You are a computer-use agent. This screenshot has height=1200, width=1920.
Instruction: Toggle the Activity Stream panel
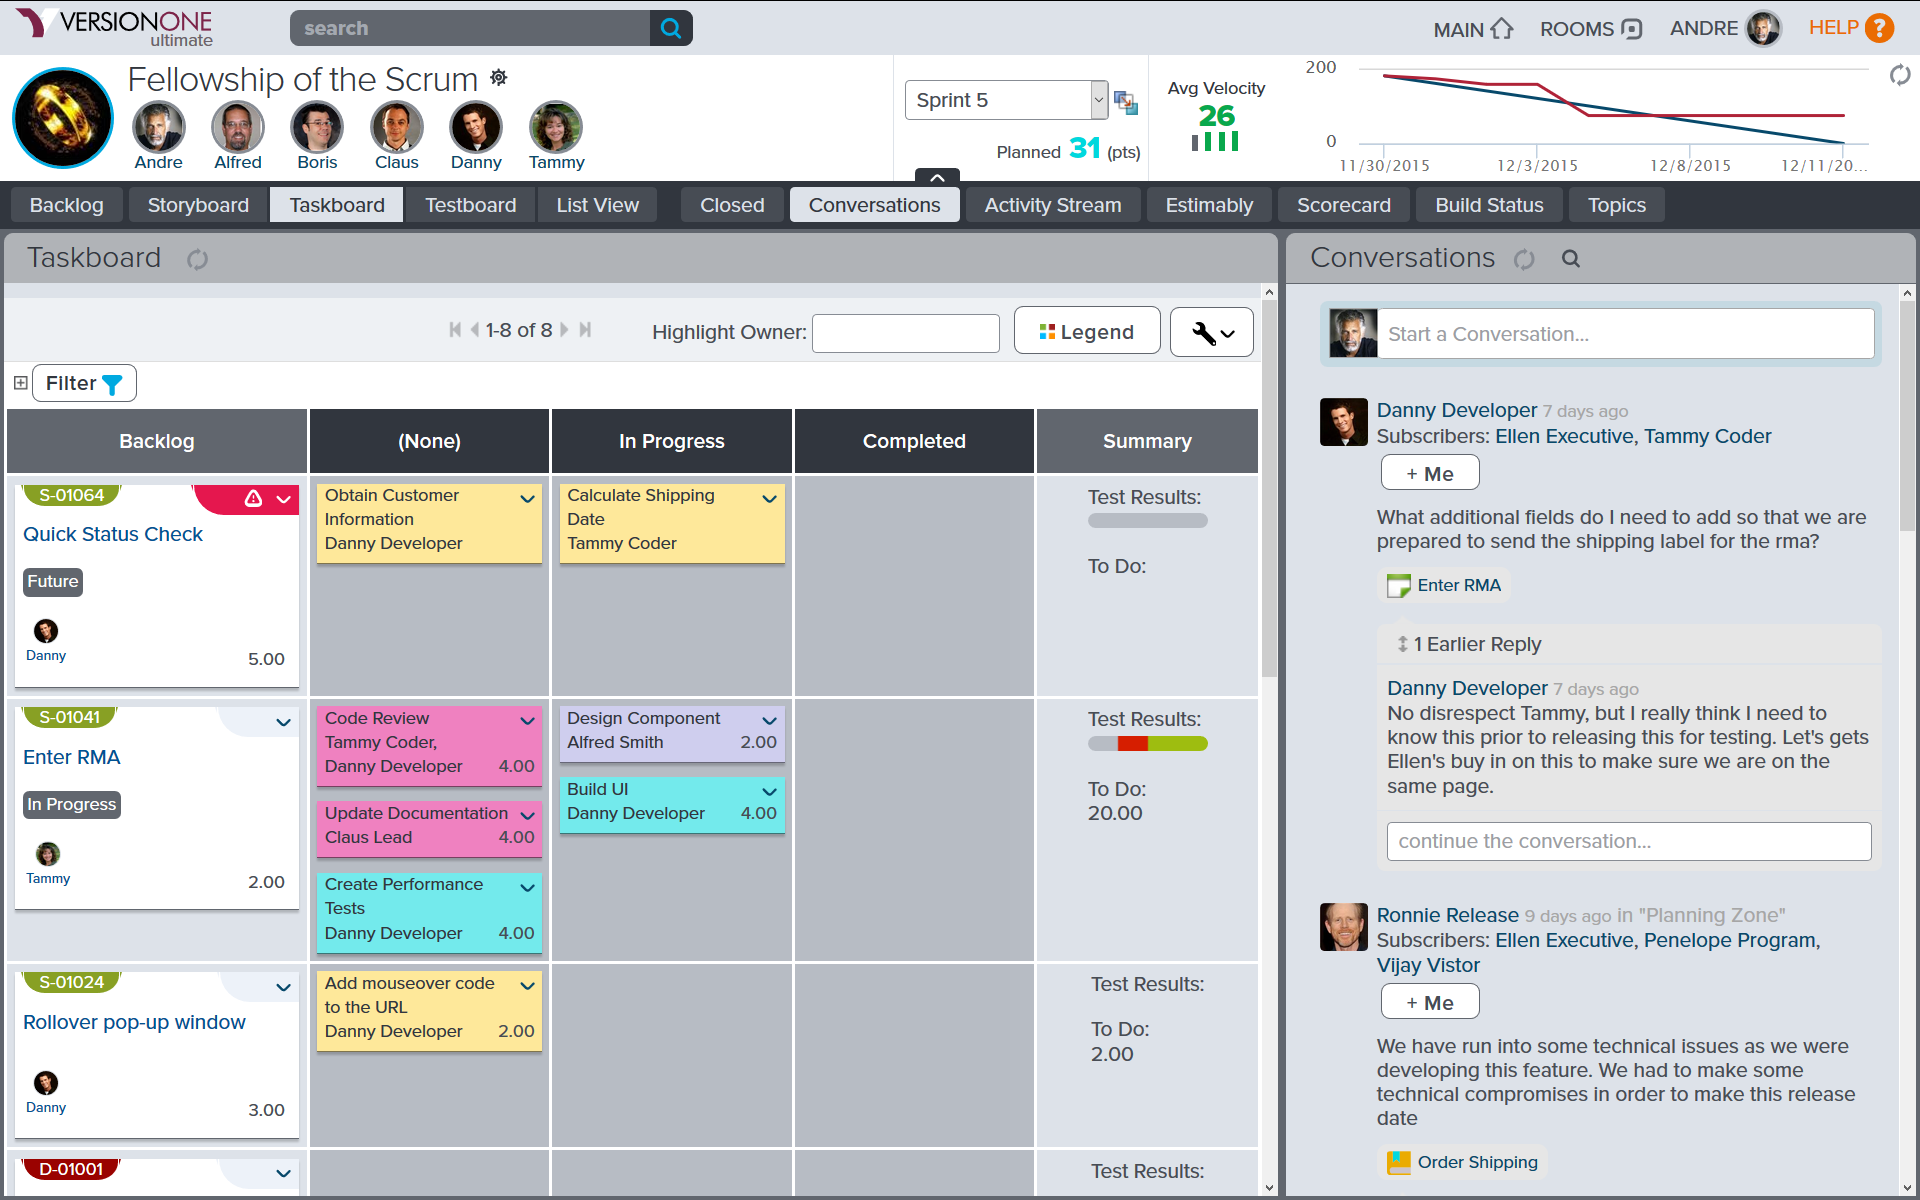[1052, 205]
